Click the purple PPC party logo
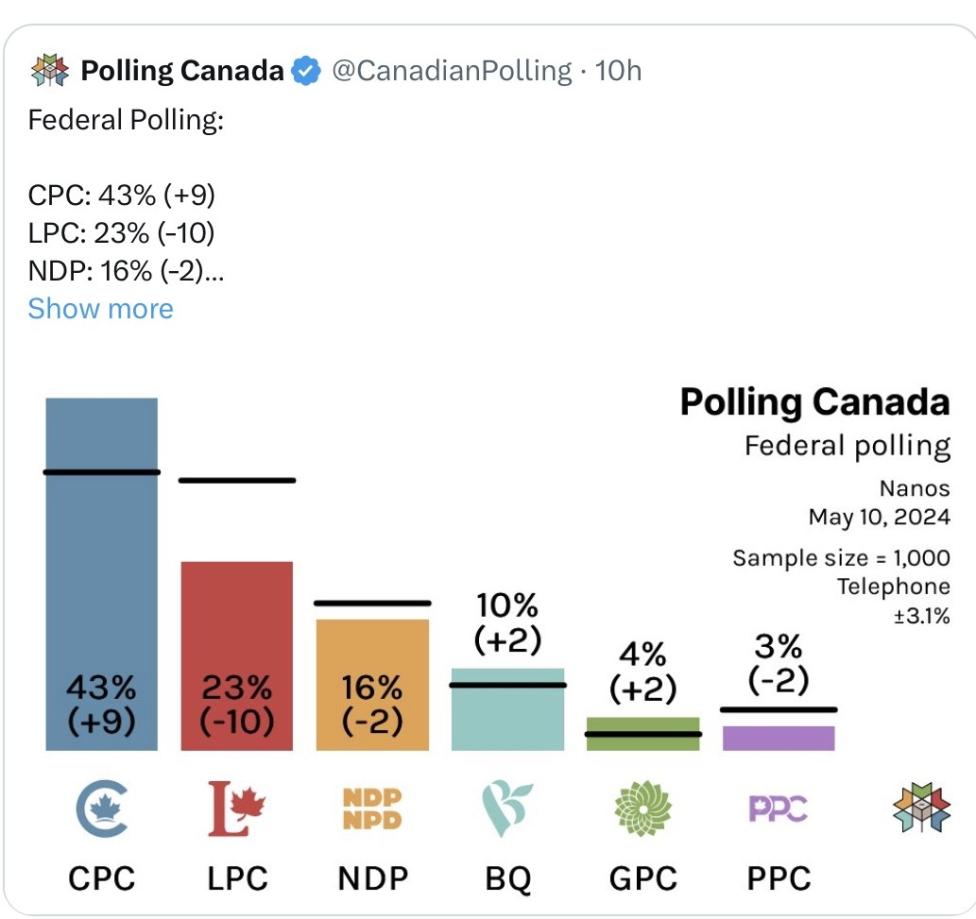Screen dimensions: 976x919 coord(777,808)
